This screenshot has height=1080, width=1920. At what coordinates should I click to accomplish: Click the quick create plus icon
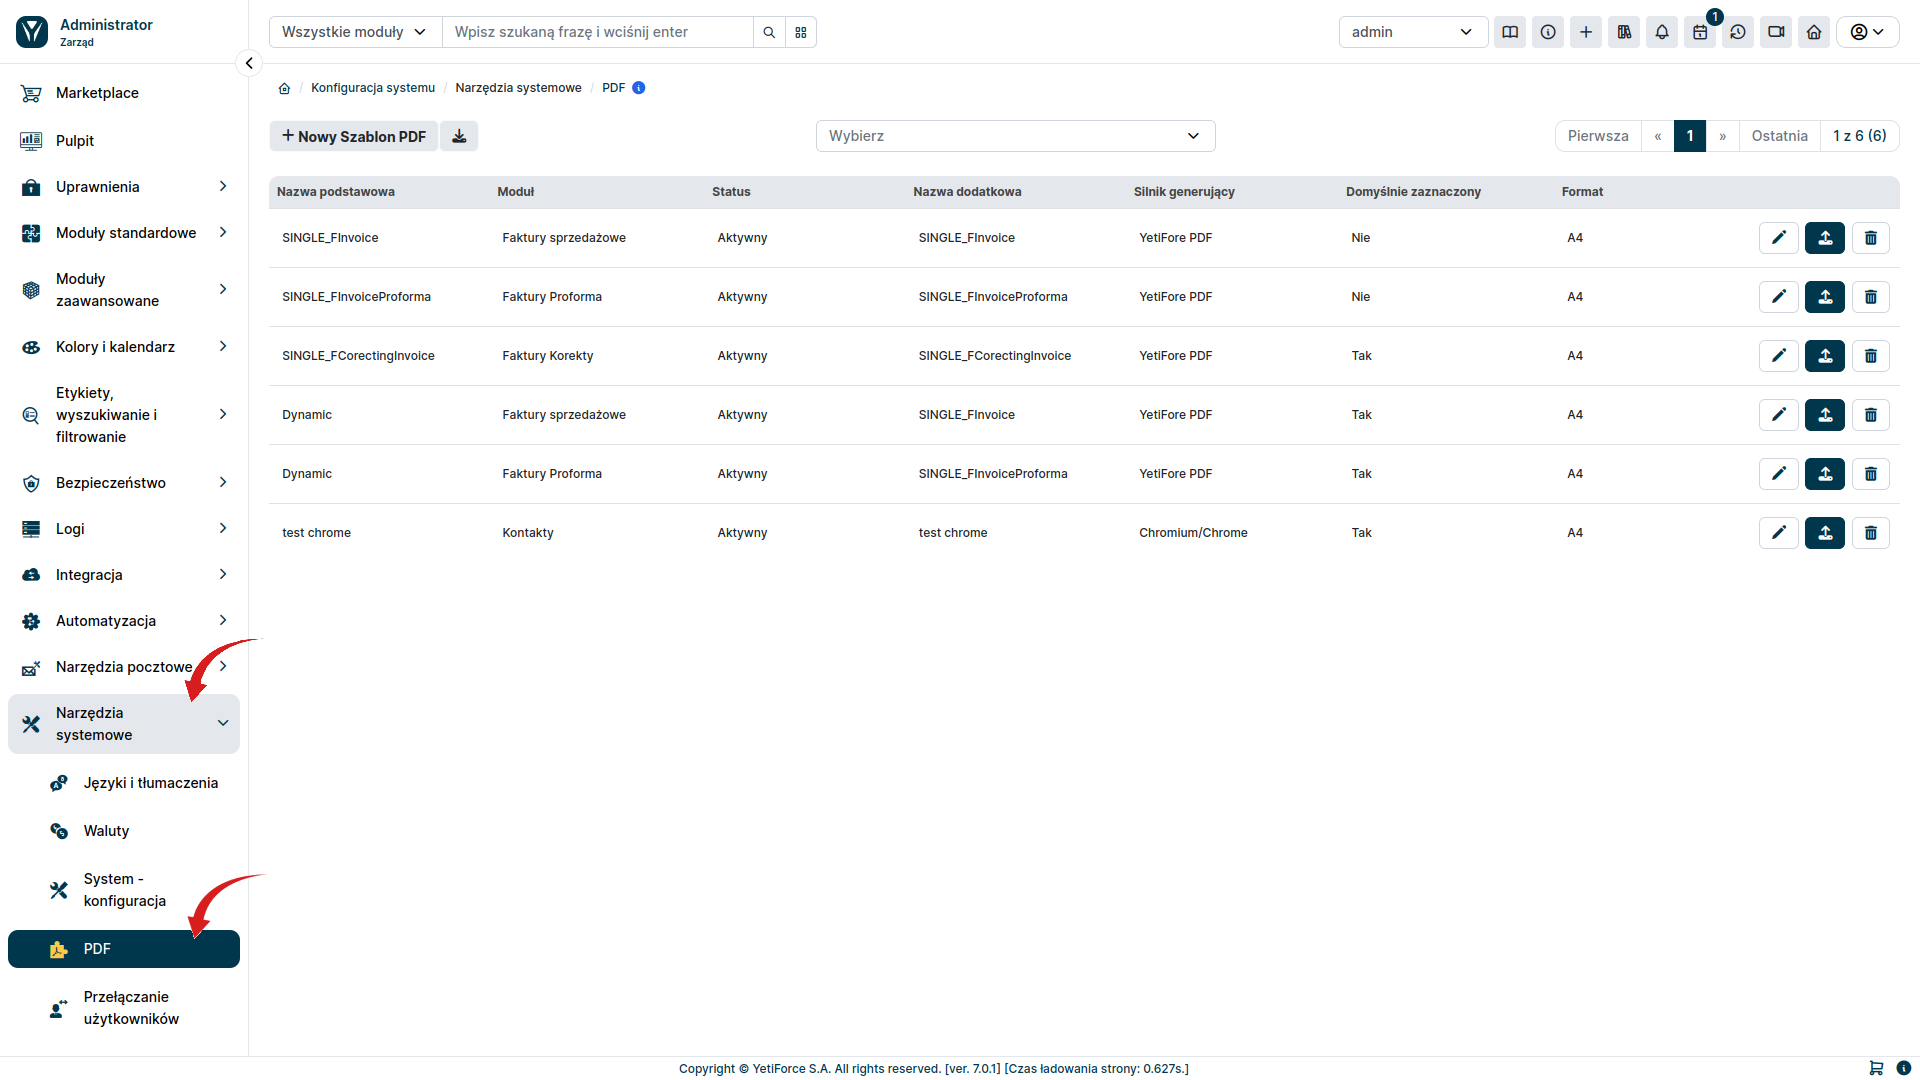click(x=1586, y=32)
